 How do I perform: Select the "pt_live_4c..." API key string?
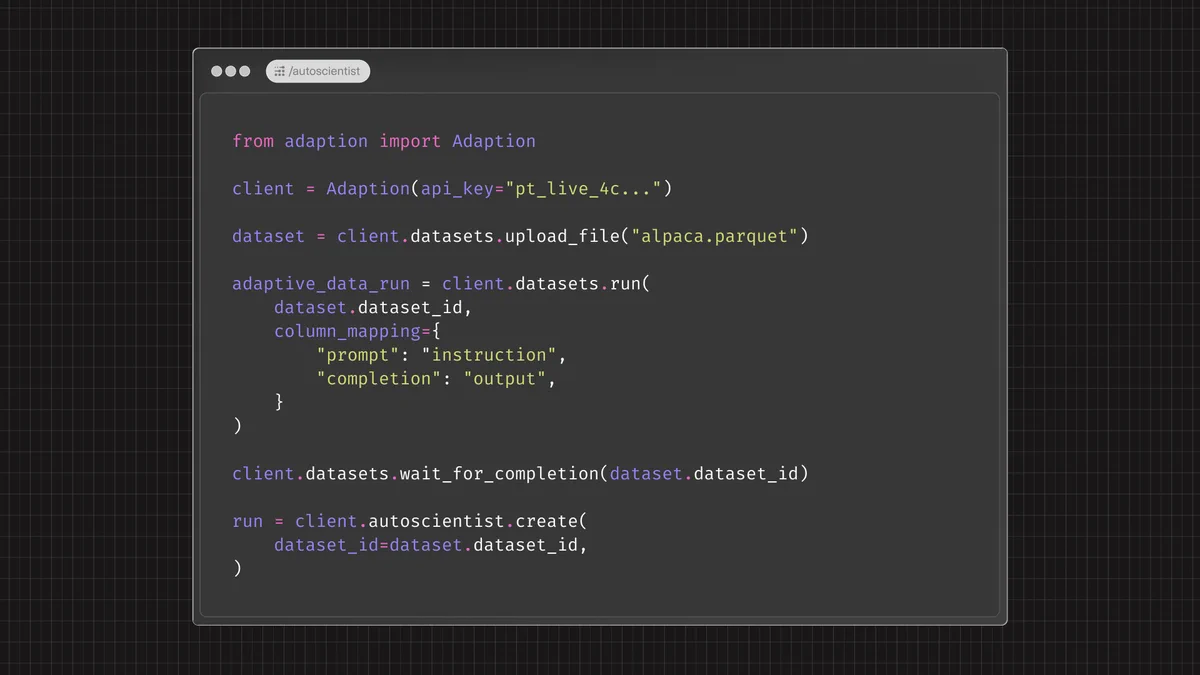point(583,189)
